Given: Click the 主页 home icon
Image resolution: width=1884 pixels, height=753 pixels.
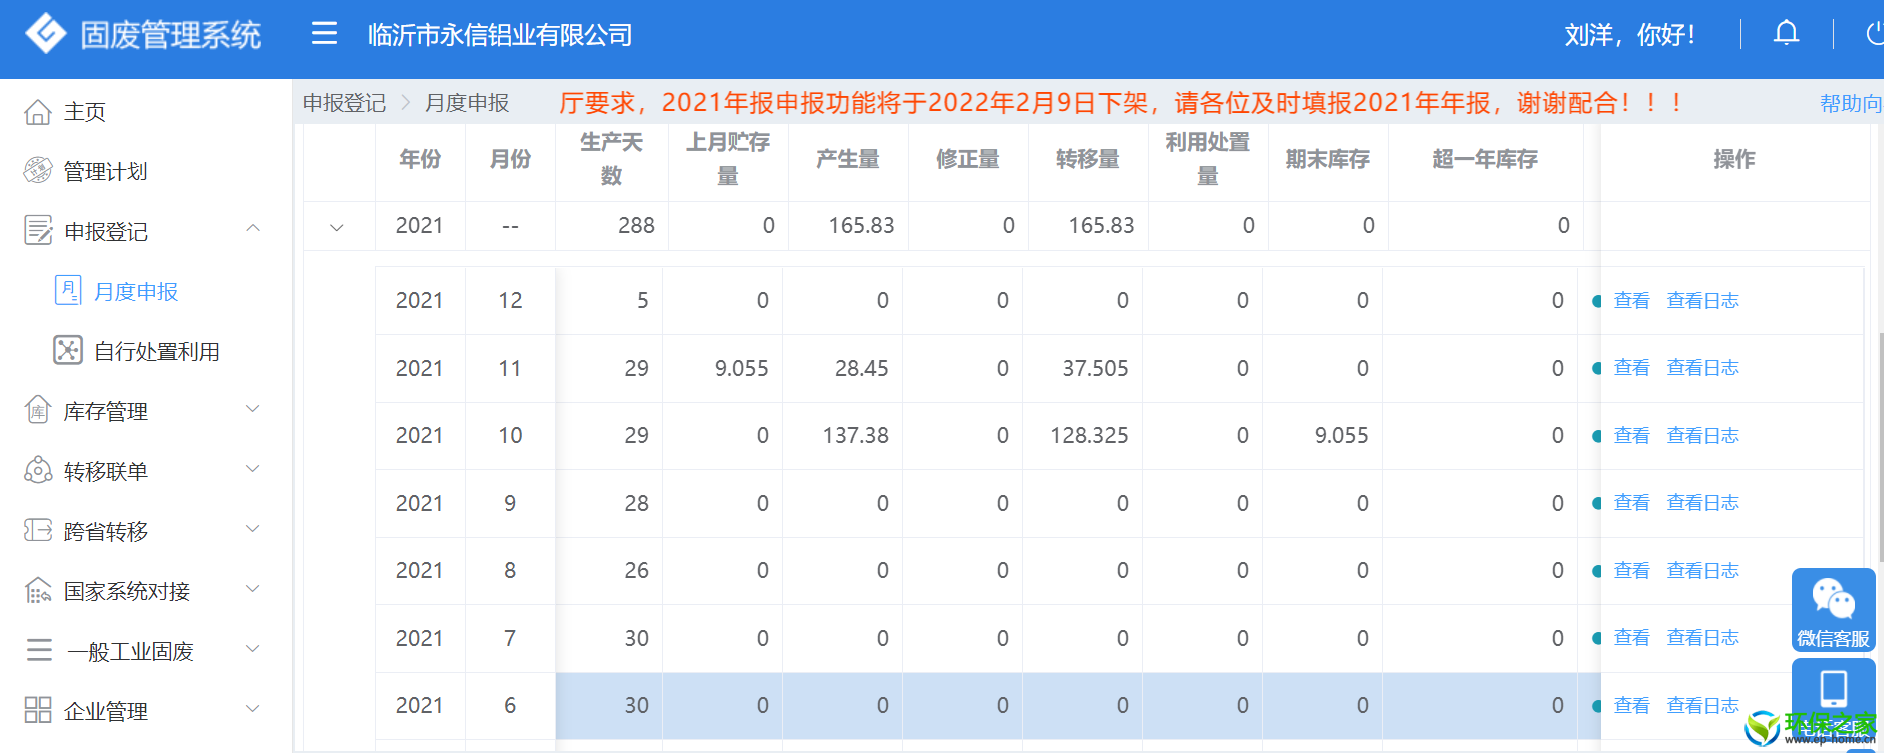Looking at the screenshot, I should click(38, 112).
